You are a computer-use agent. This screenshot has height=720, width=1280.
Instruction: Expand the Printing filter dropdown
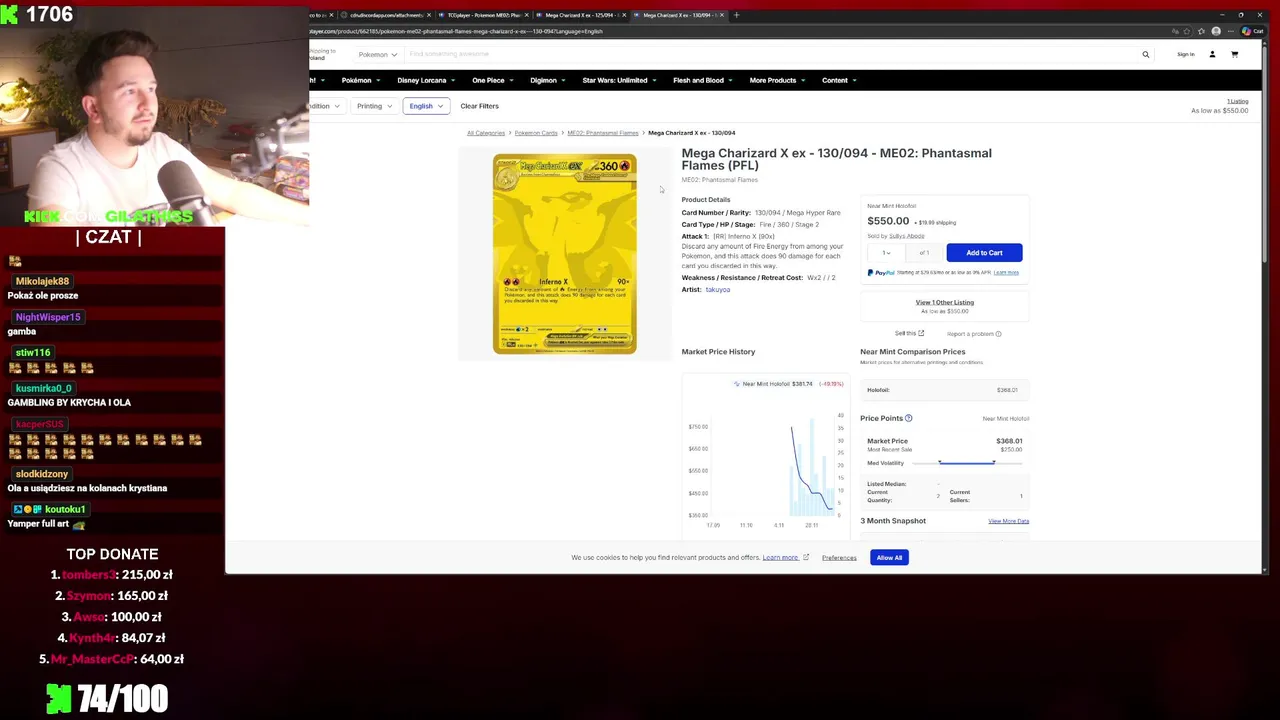tap(374, 106)
